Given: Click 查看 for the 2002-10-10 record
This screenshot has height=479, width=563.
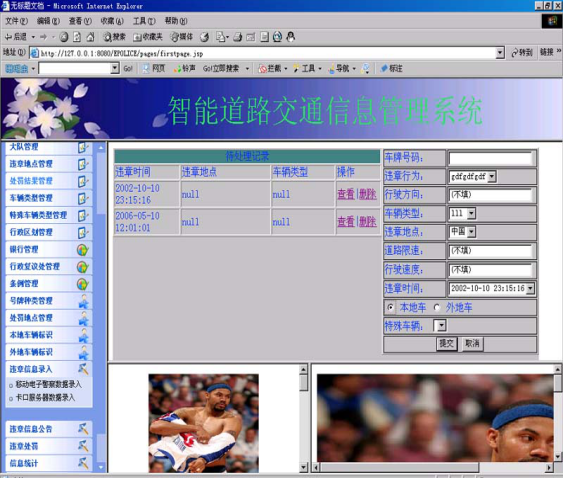Looking at the screenshot, I should coord(346,194).
